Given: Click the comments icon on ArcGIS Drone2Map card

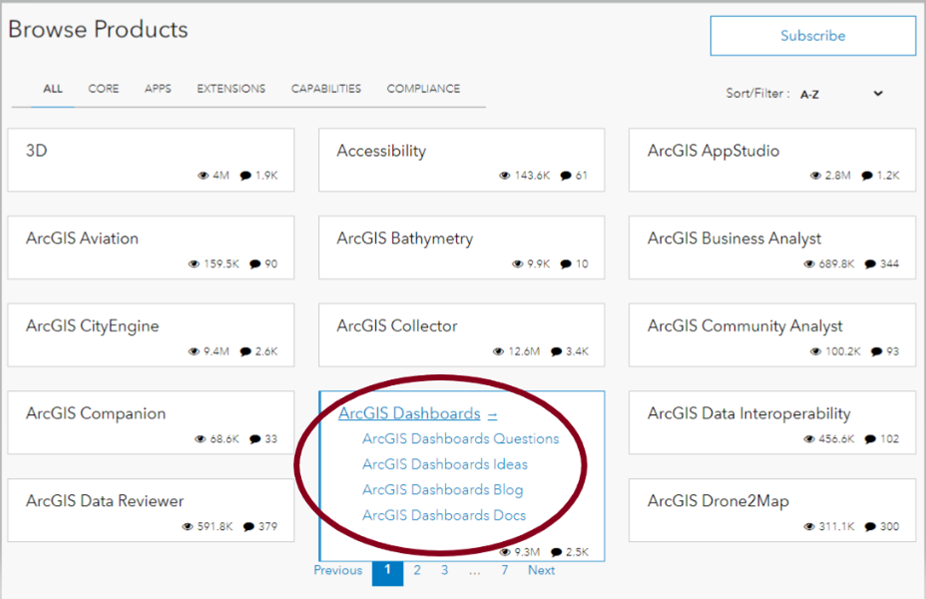Looking at the screenshot, I should pyautogui.click(x=870, y=526).
